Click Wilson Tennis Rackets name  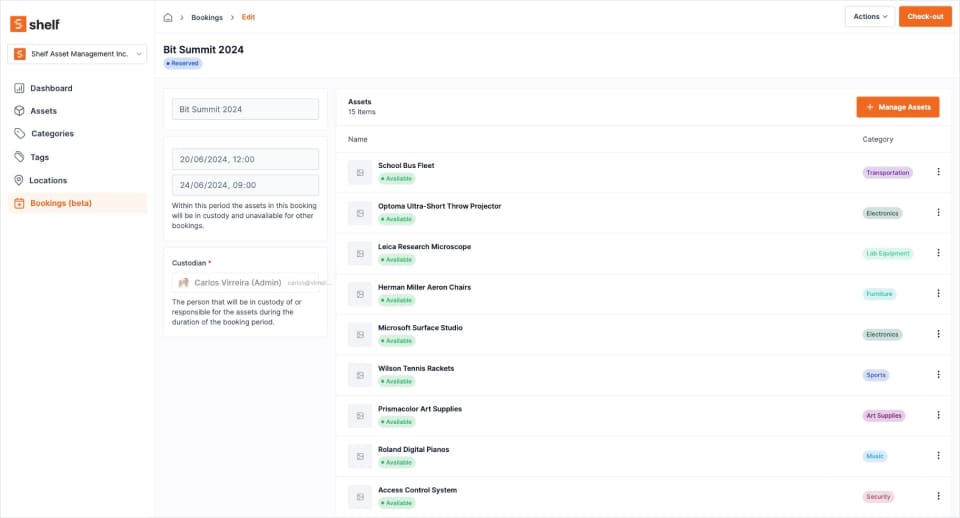tap(416, 368)
